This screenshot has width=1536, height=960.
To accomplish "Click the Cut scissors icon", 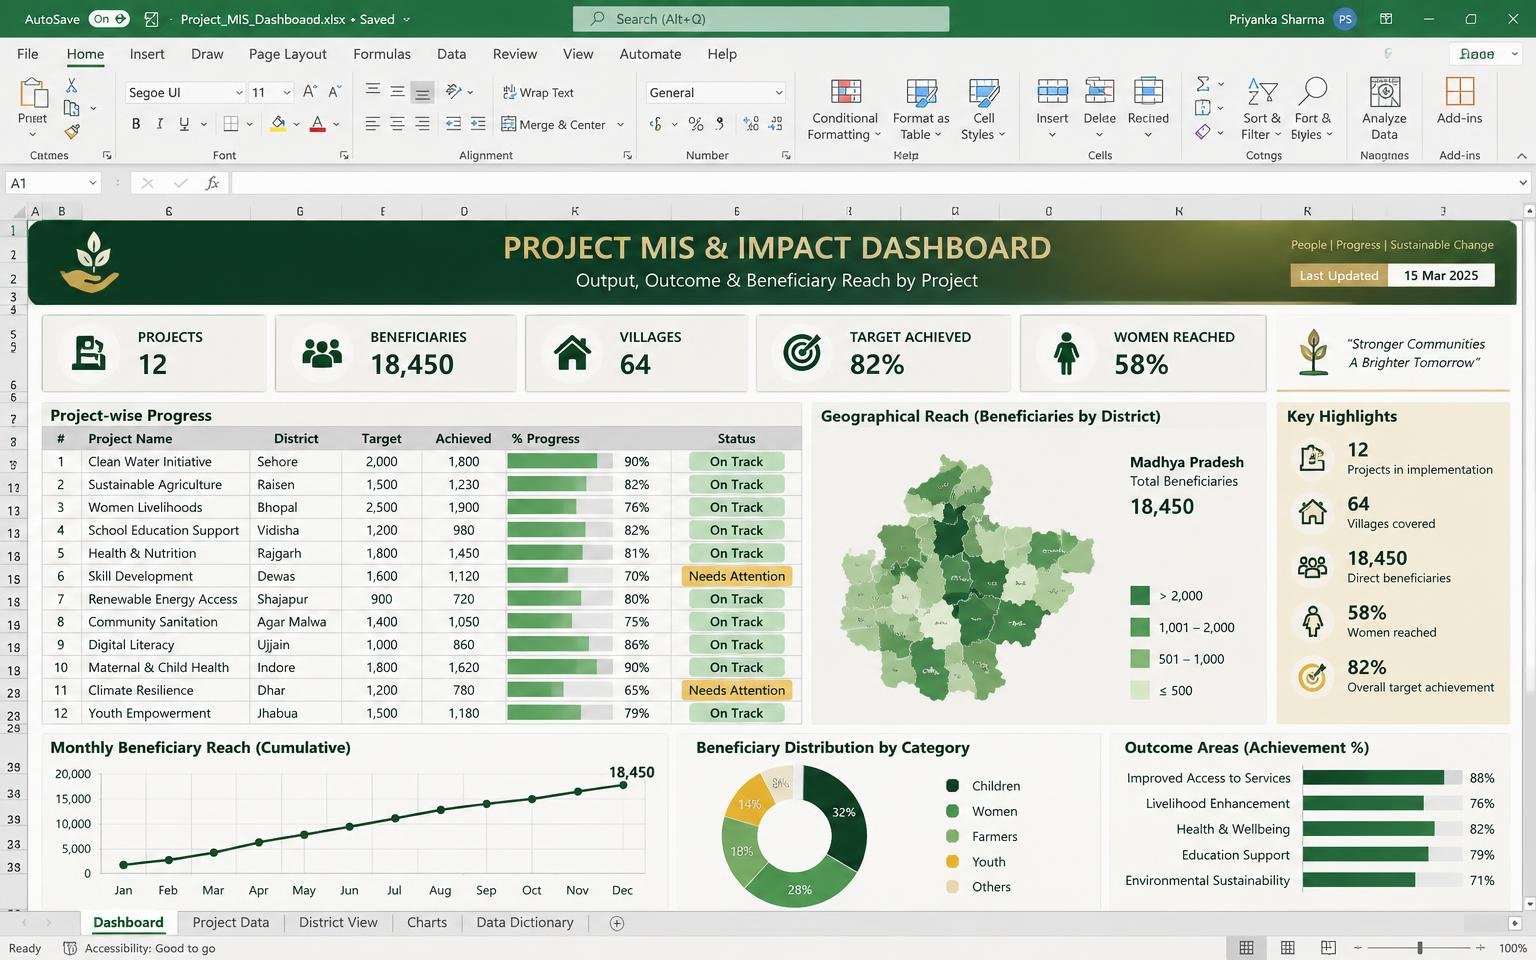I will [x=71, y=86].
